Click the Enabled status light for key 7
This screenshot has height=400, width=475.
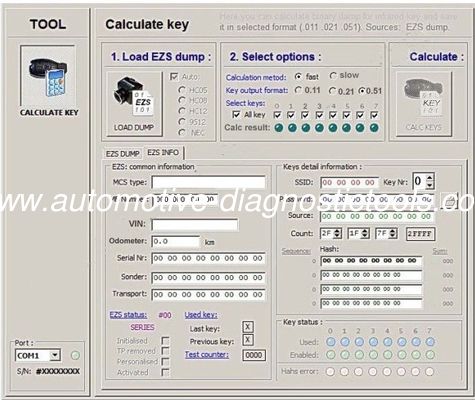430,355
